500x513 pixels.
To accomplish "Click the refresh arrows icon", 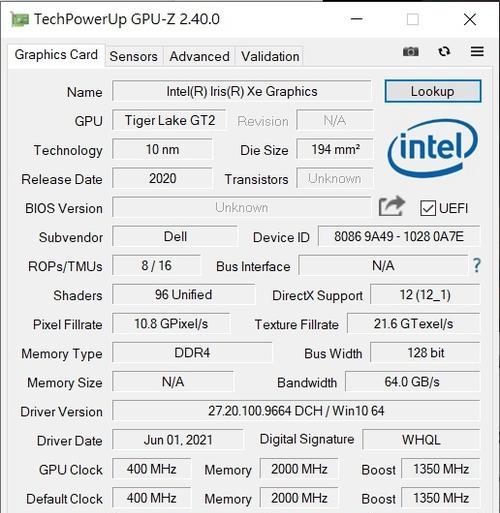I will coord(444,52).
